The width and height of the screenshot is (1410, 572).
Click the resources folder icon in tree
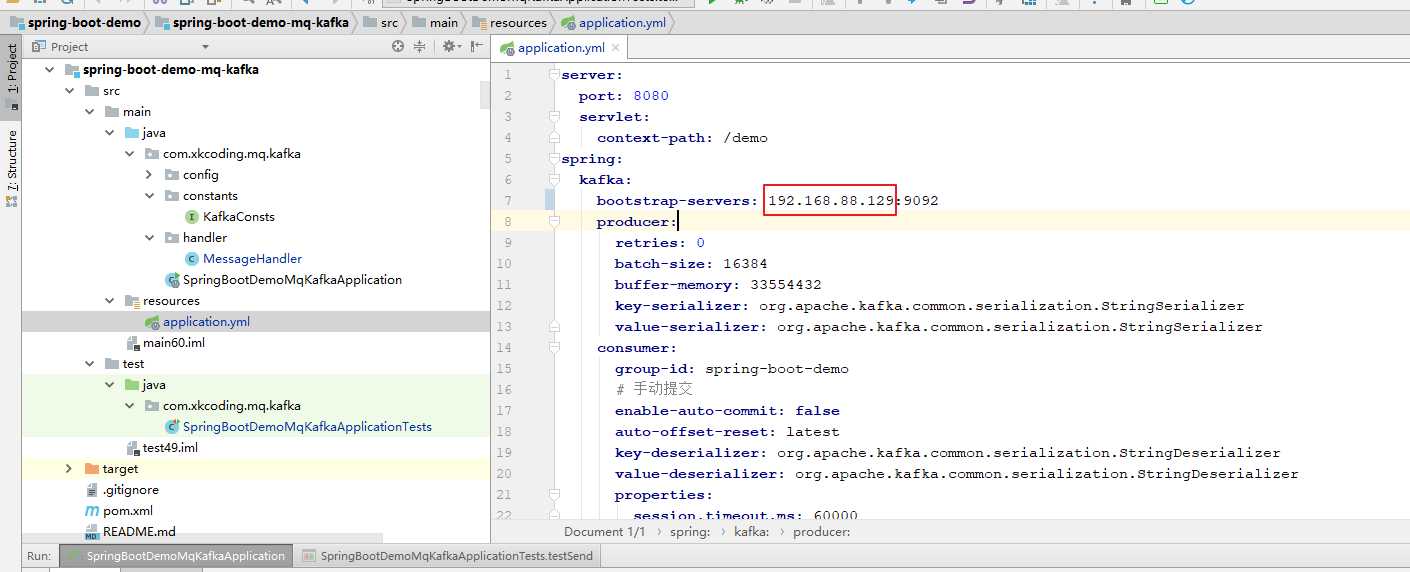[x=132, y=301]
